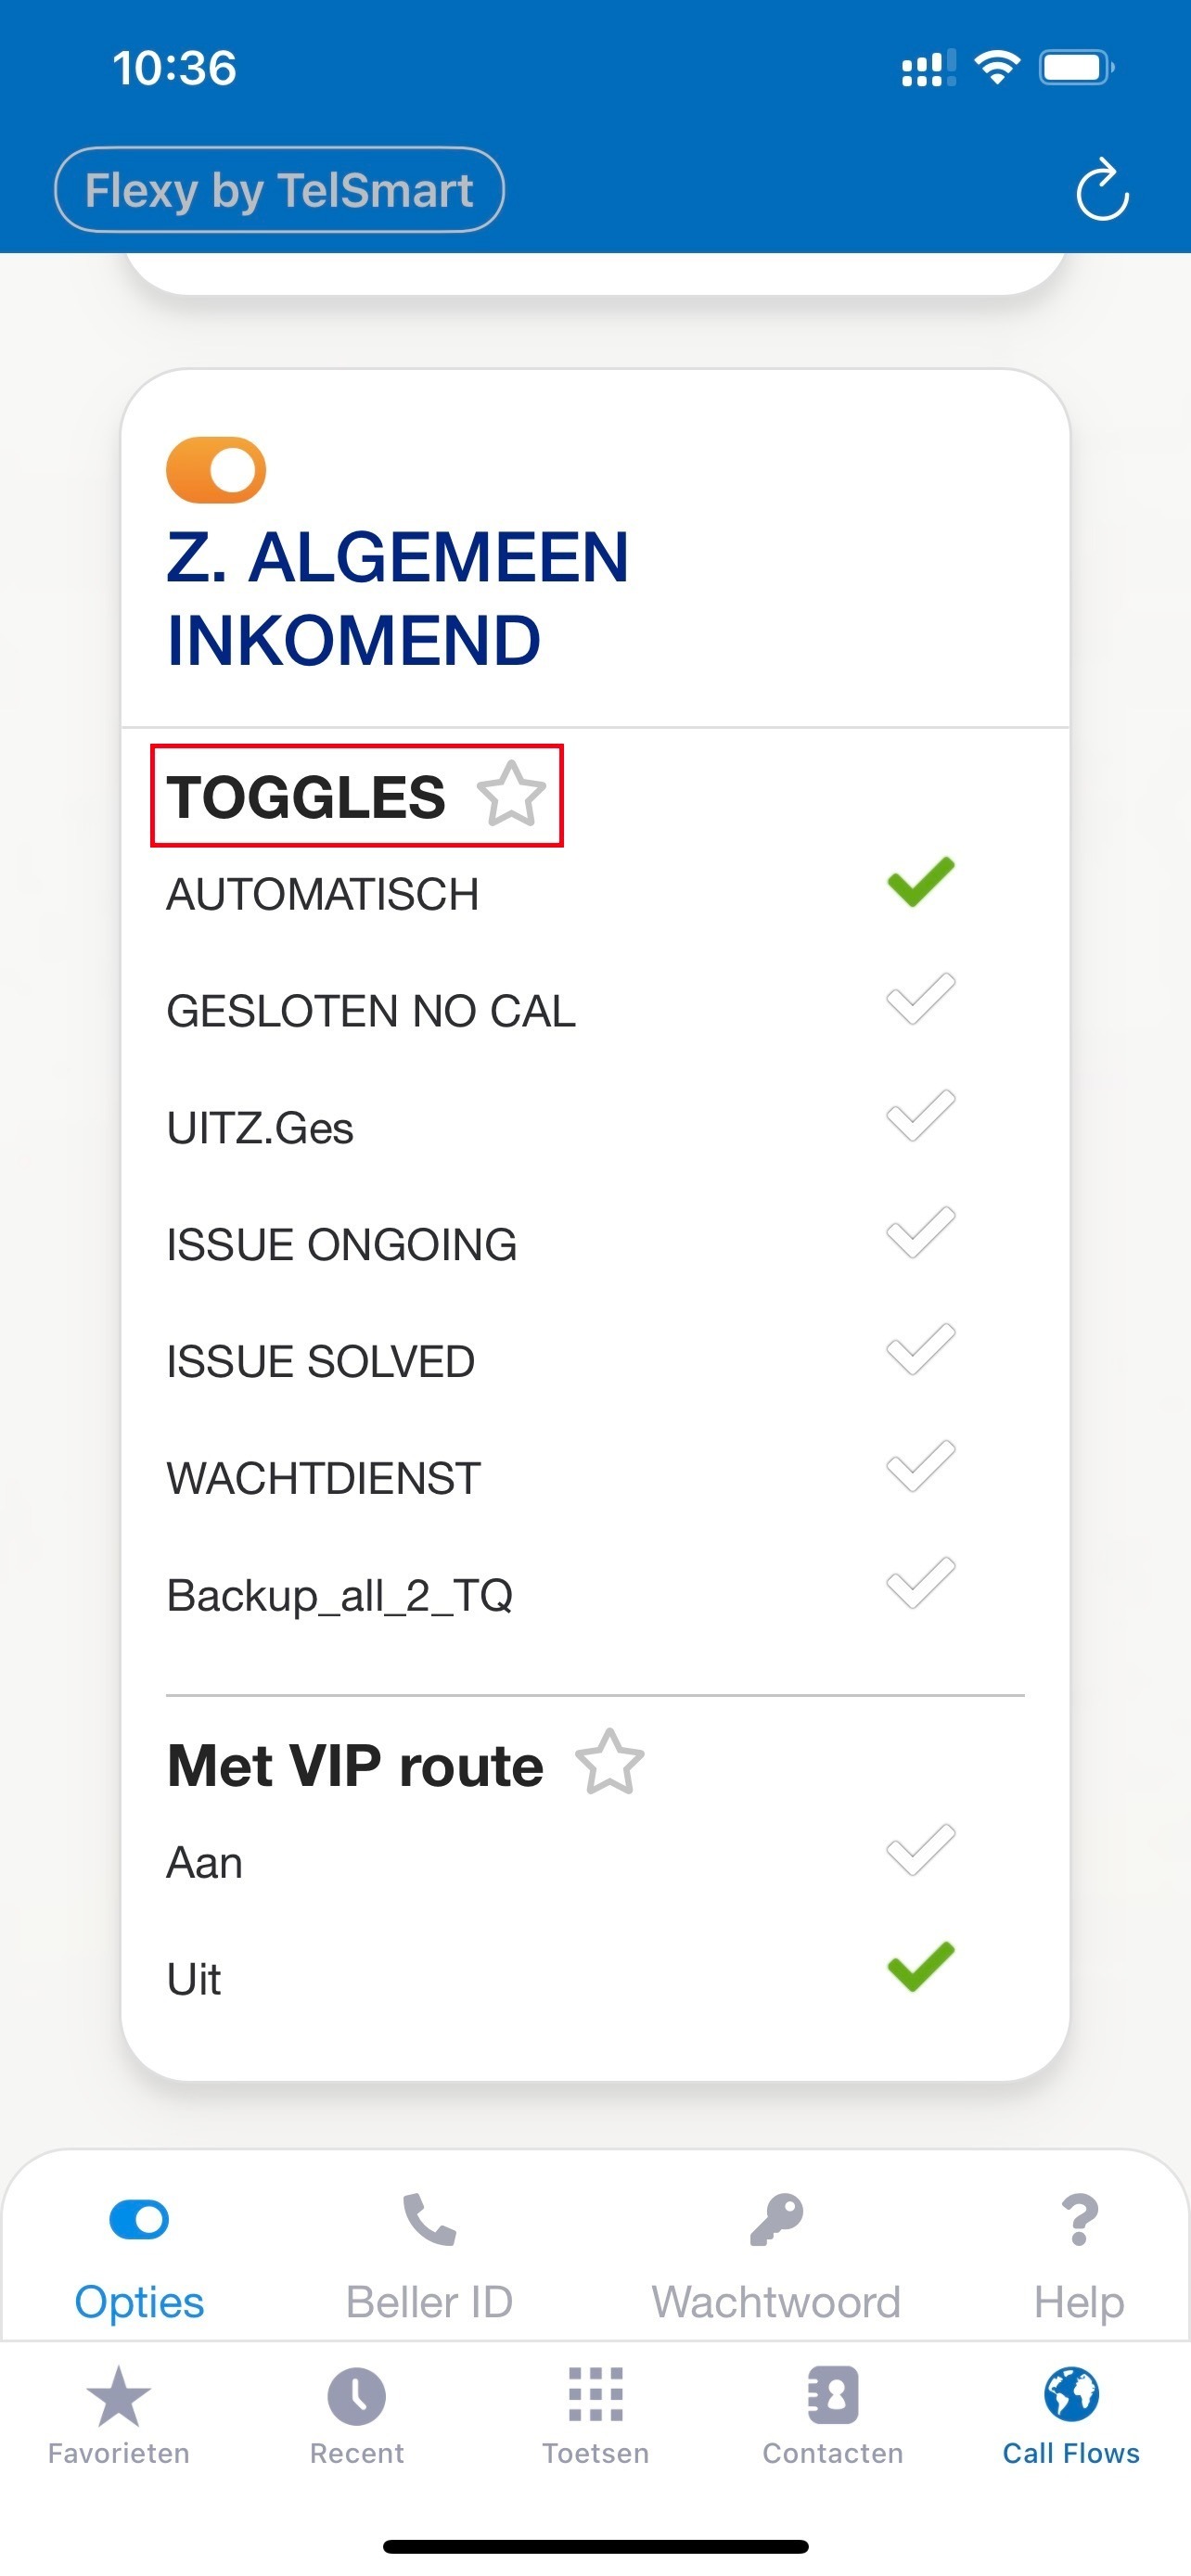Screen dimensions: 1191x2576
Task: Toggle the orange Z. ALGEMEEN INKOMEND switch
Action: pos(216,470)
